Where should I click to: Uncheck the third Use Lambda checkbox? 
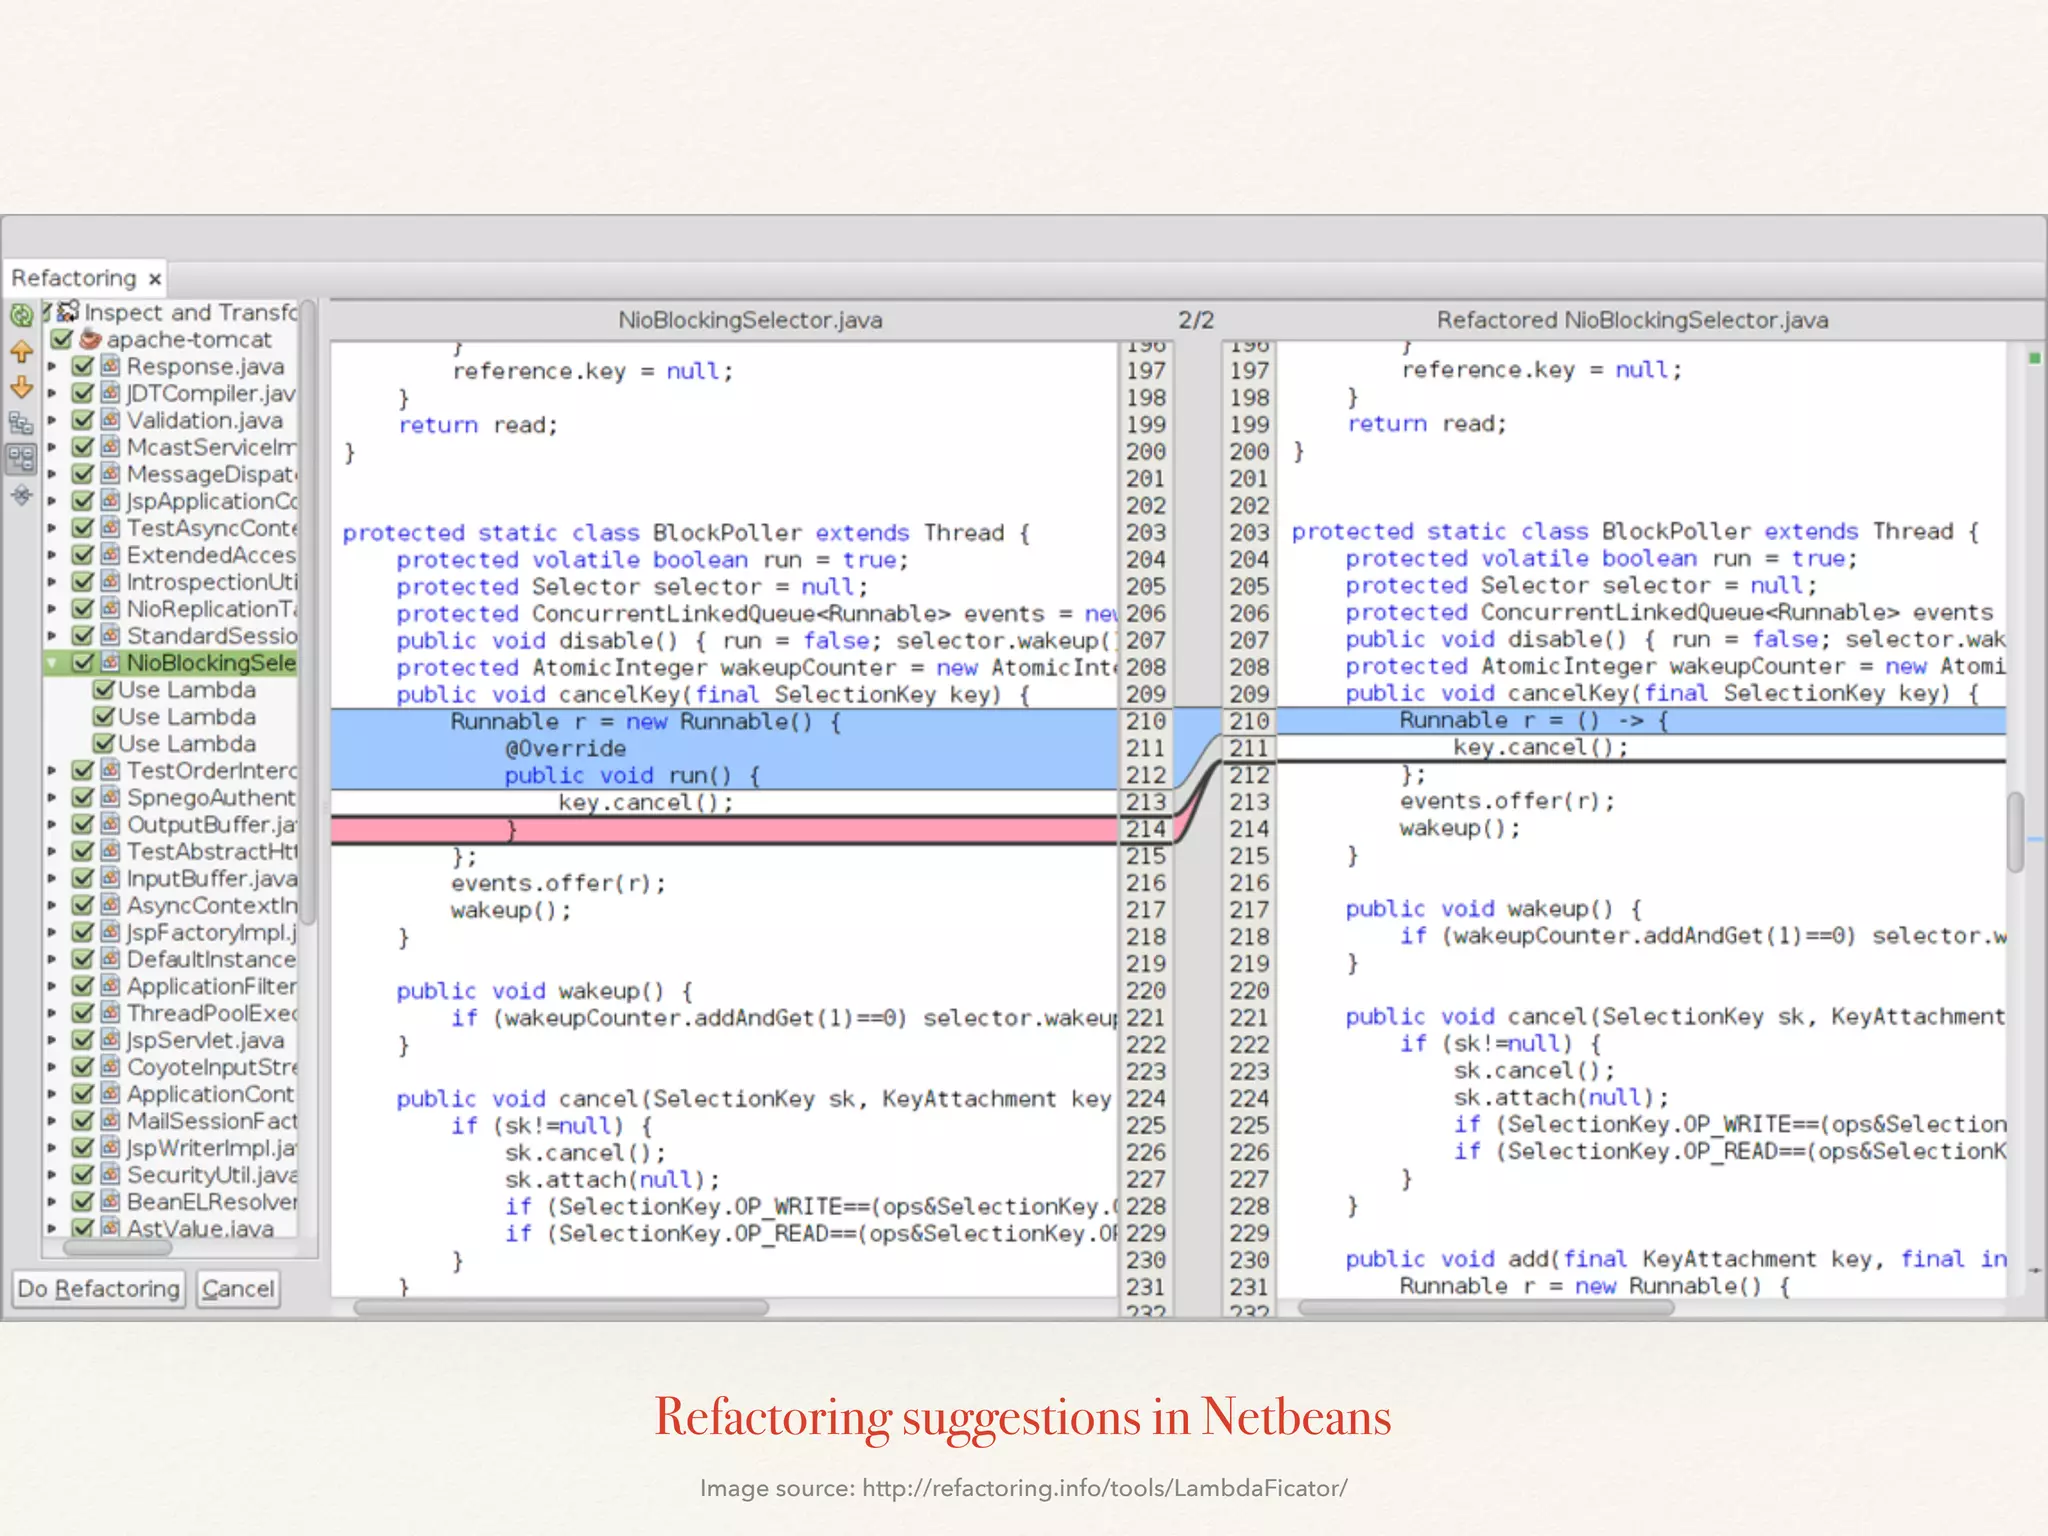103,744
